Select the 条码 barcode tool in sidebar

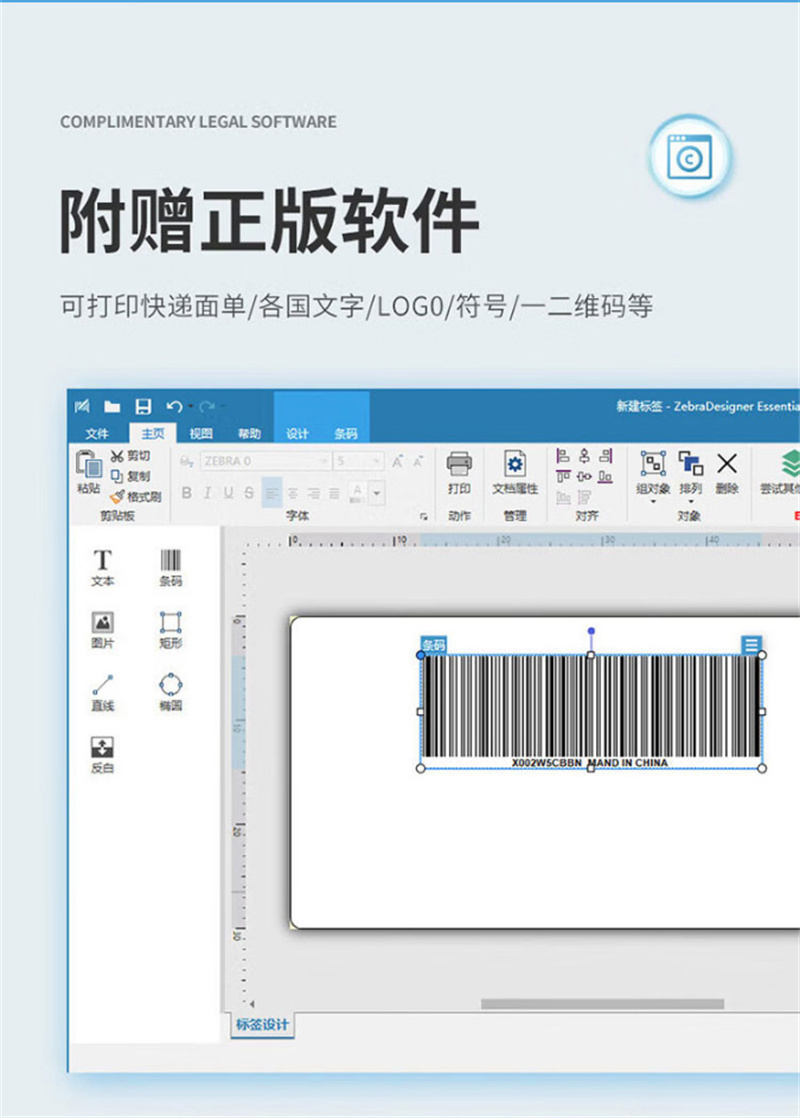(170, 568)
